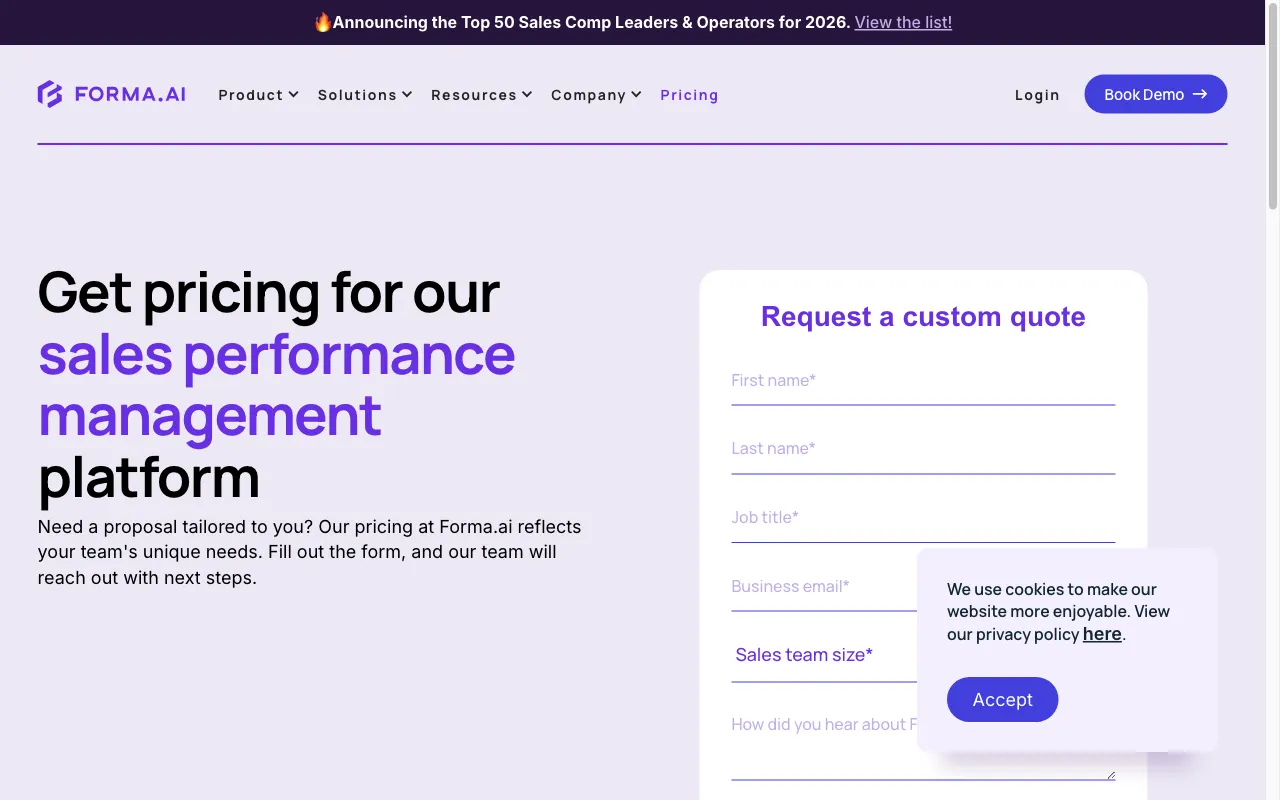This screenshot has width=1280, height=800.
Task: Click the textarea resize handle
Action: [1110, 774]
